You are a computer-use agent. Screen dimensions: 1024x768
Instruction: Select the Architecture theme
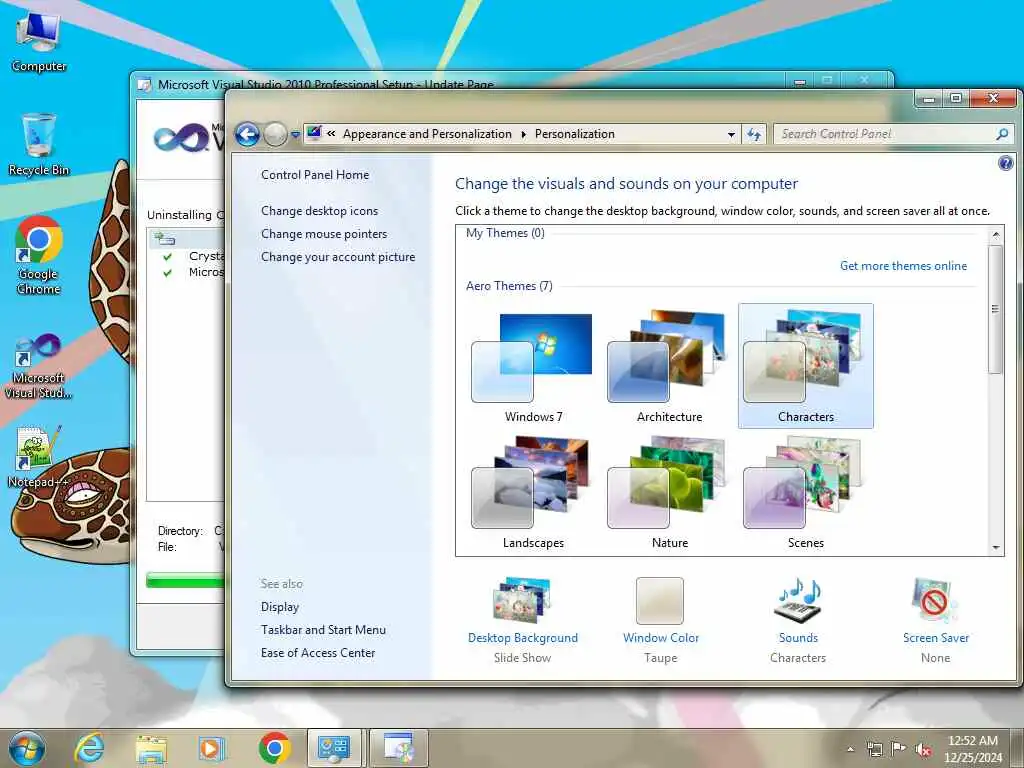point(669,367)
